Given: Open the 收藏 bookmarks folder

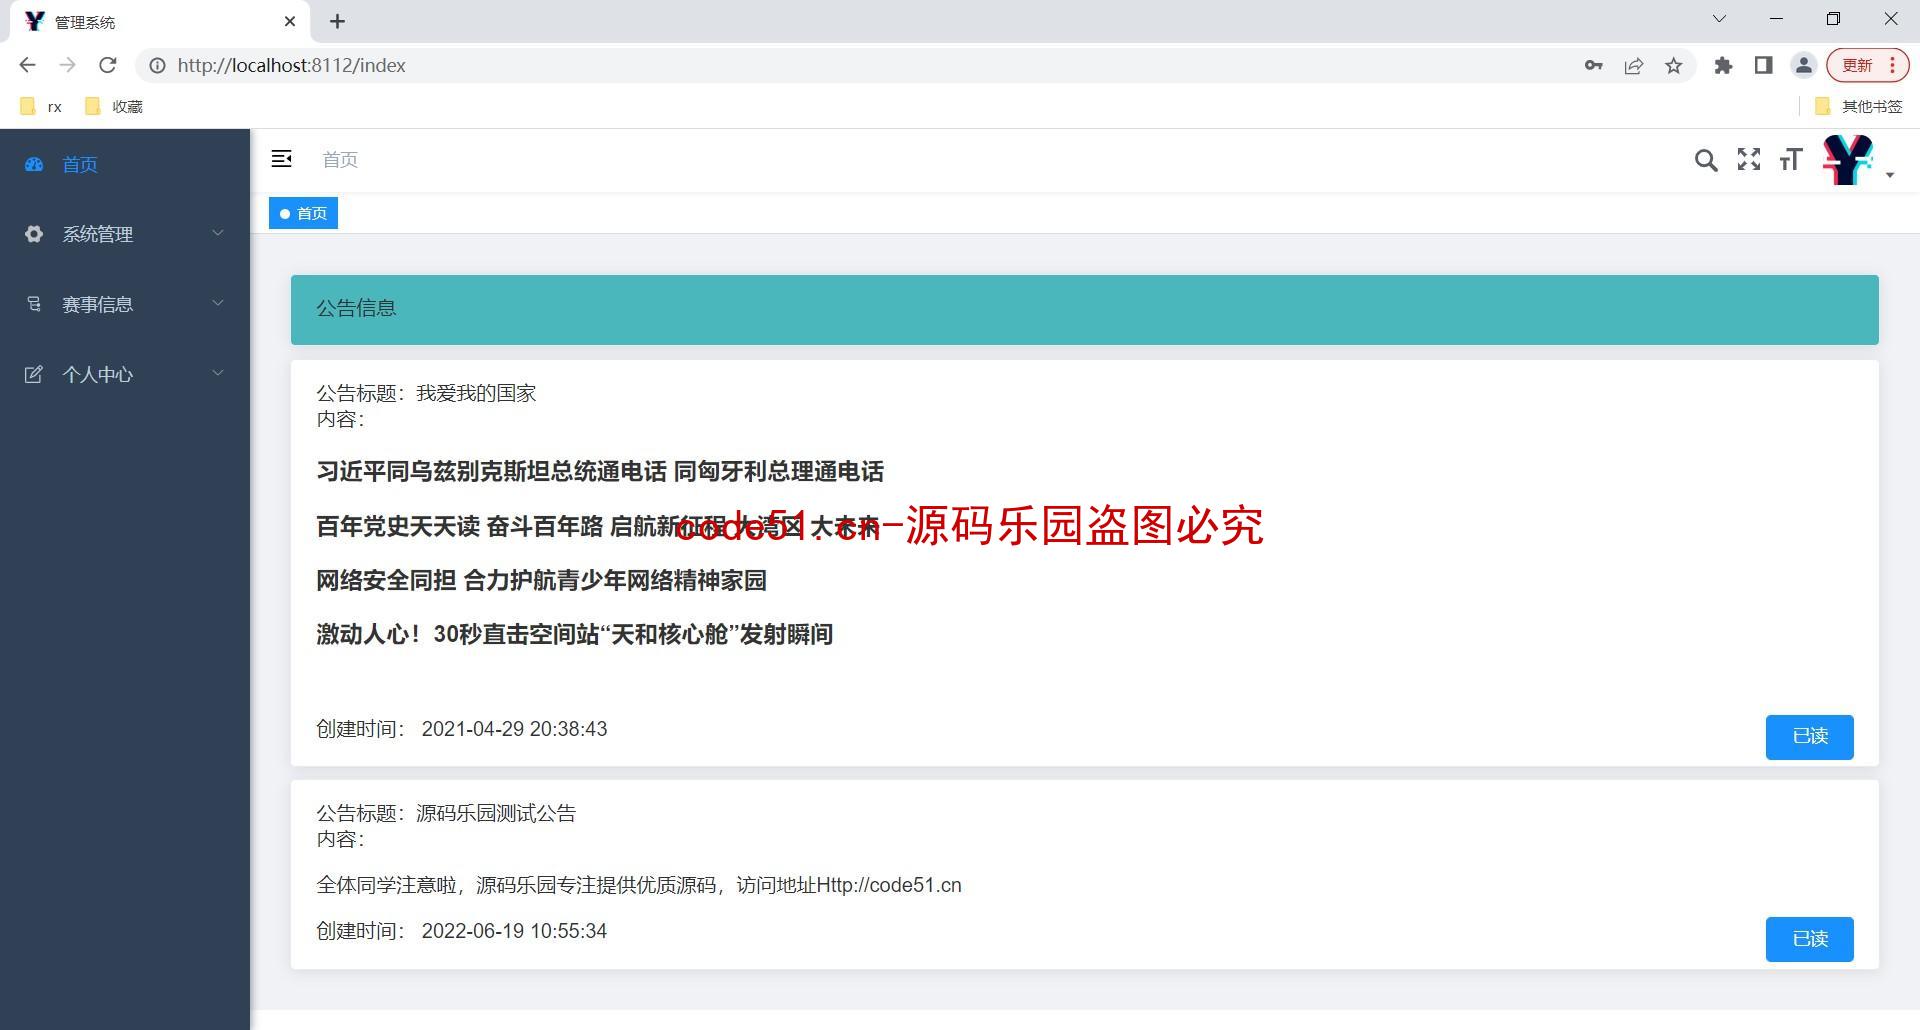Looking at the screenshot, I should 114,106.
